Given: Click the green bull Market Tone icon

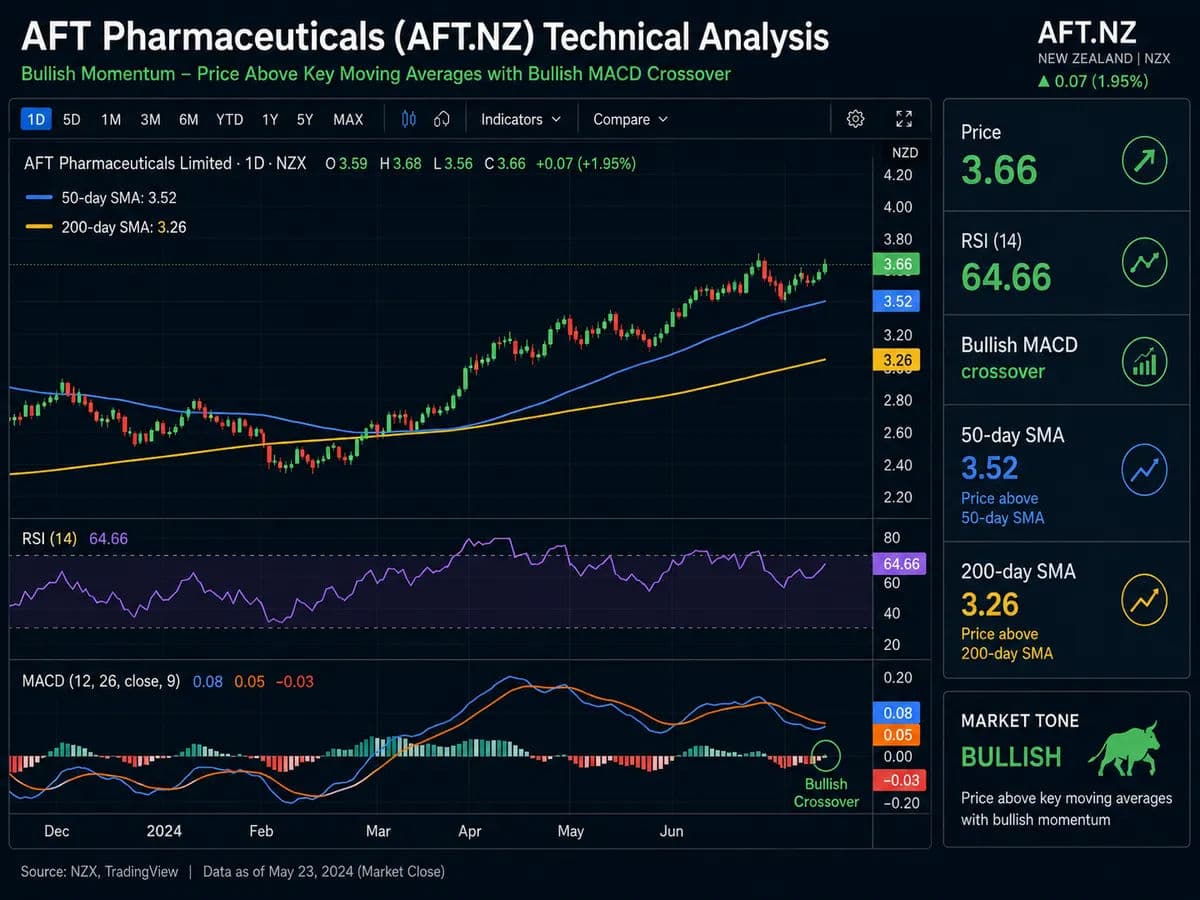Looking at the screenshot, I should 1123,748.
